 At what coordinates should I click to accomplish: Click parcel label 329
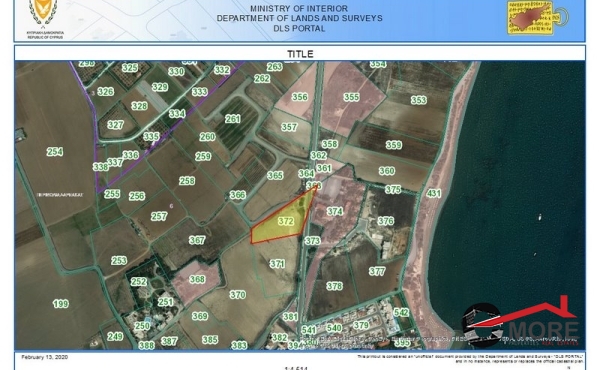coord(160,87)
